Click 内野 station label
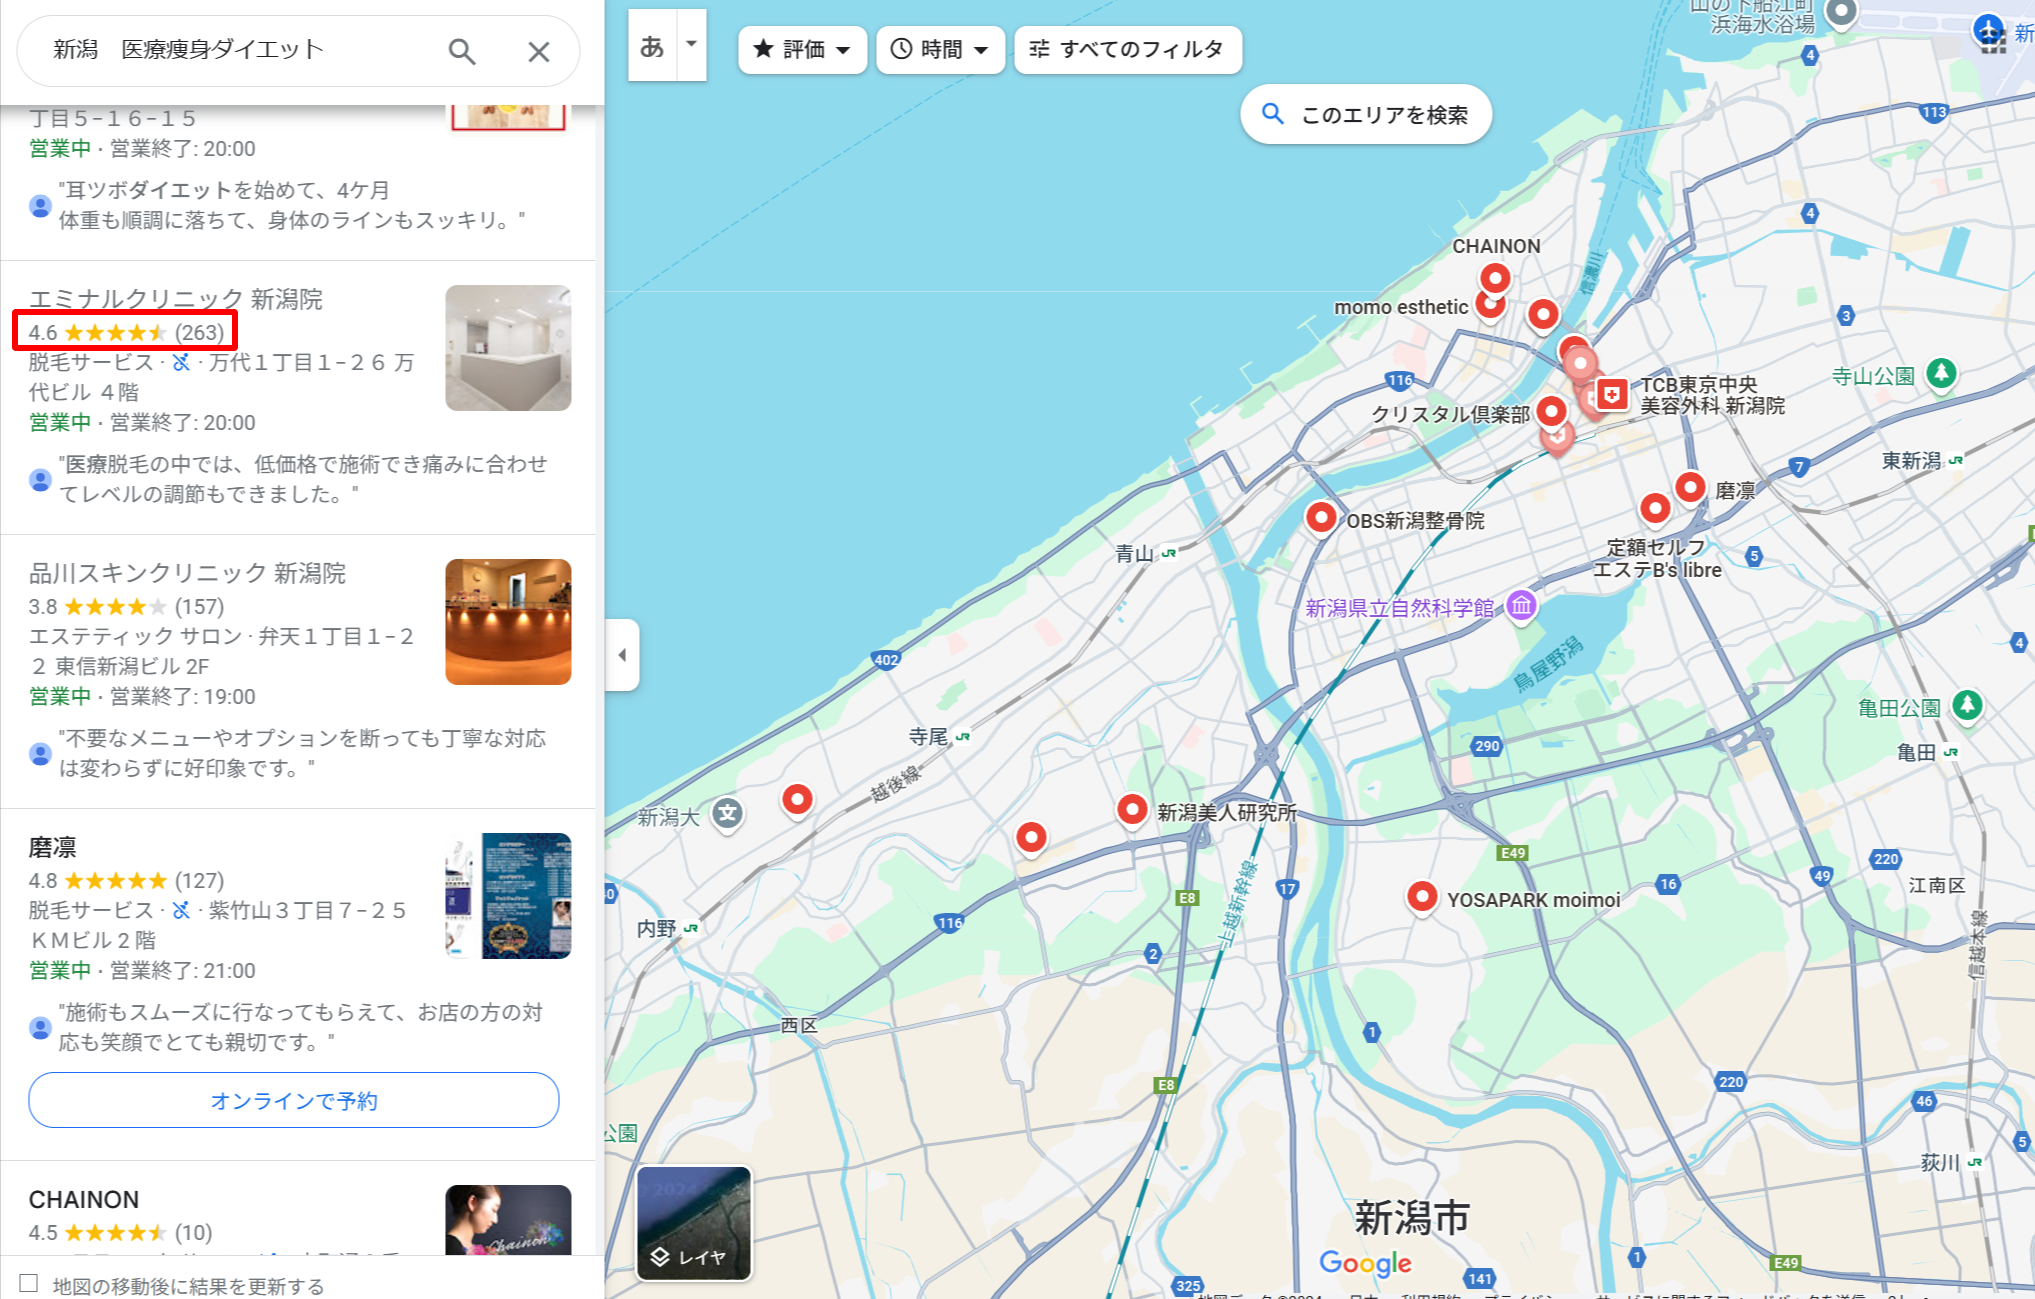 pos(656,928)
